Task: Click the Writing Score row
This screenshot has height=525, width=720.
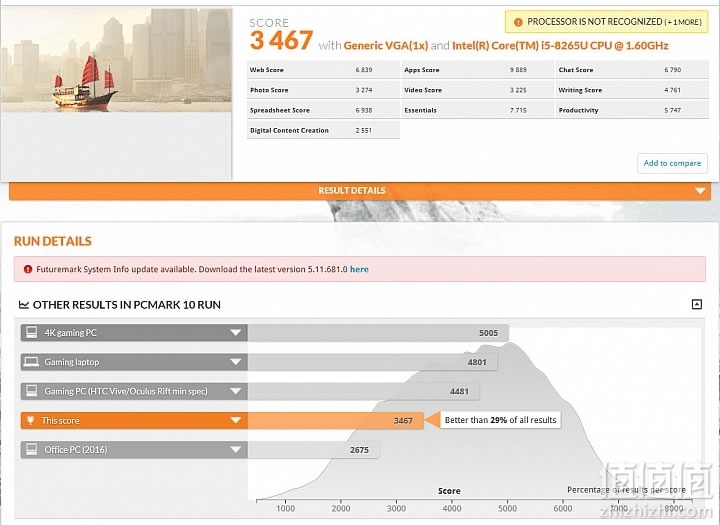Action: pos(632,90)
